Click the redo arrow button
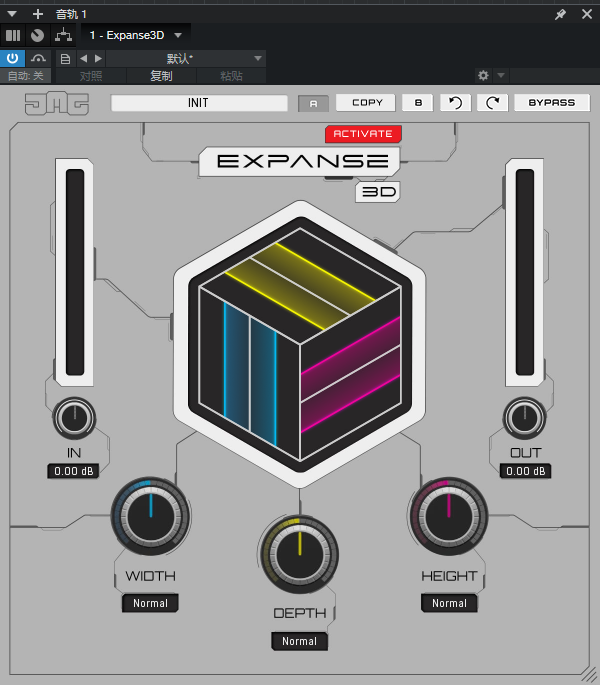The height and width of the screenshot is (685, 600). coord(492,103)
